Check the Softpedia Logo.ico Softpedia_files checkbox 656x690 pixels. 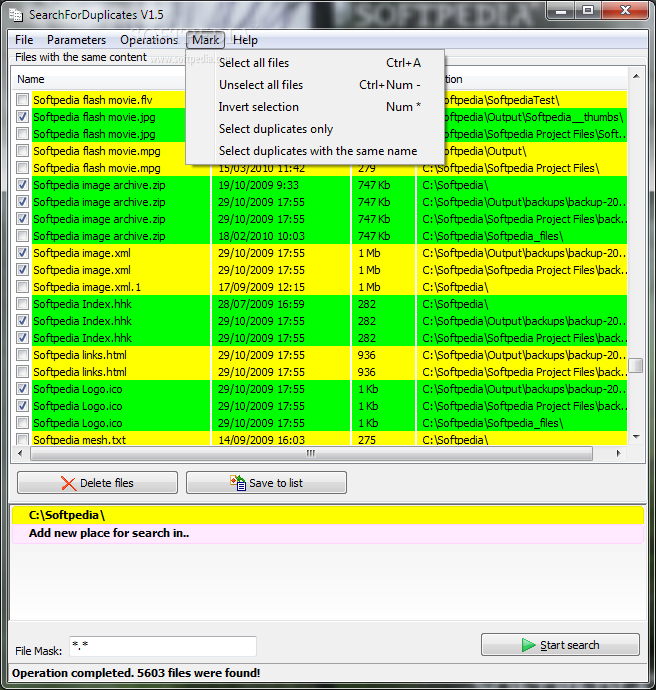click(x=22, y=423)
